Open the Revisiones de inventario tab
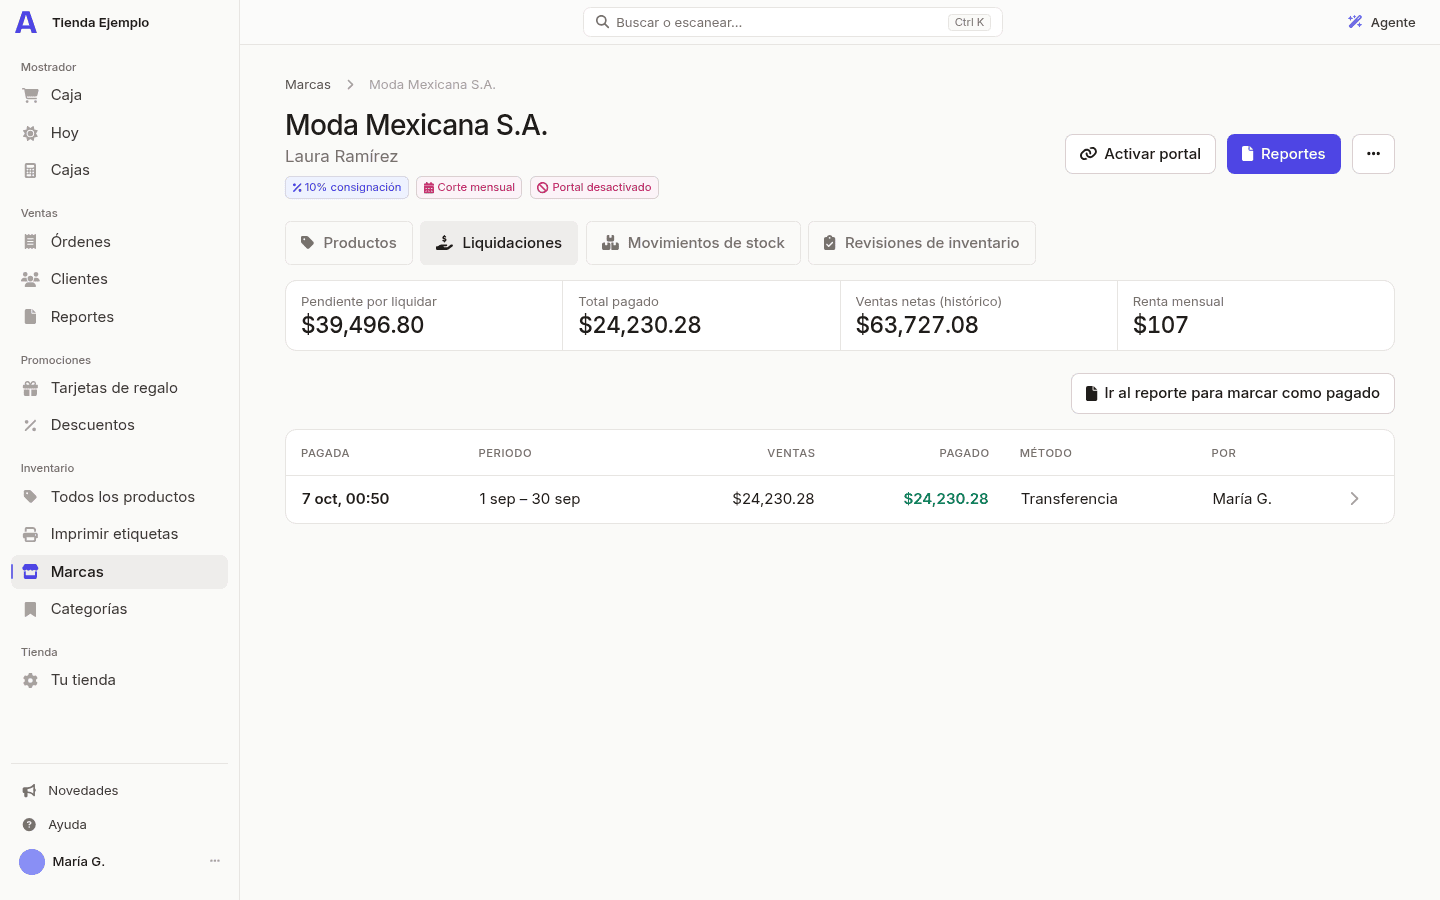1440x900 pixels. 922,243
